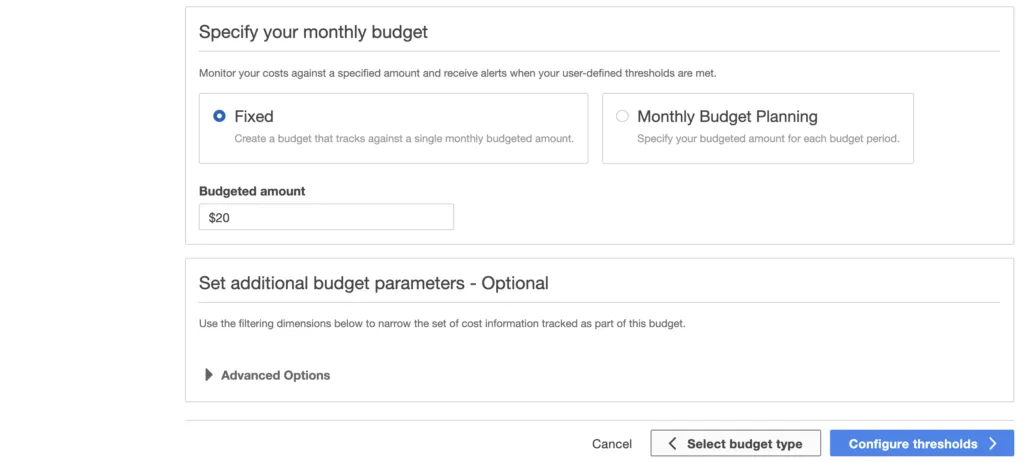Click the Advanced Options label text
Image resolution: width=1024 pixels, height=462 pixels.
click(x=275, y=375)
